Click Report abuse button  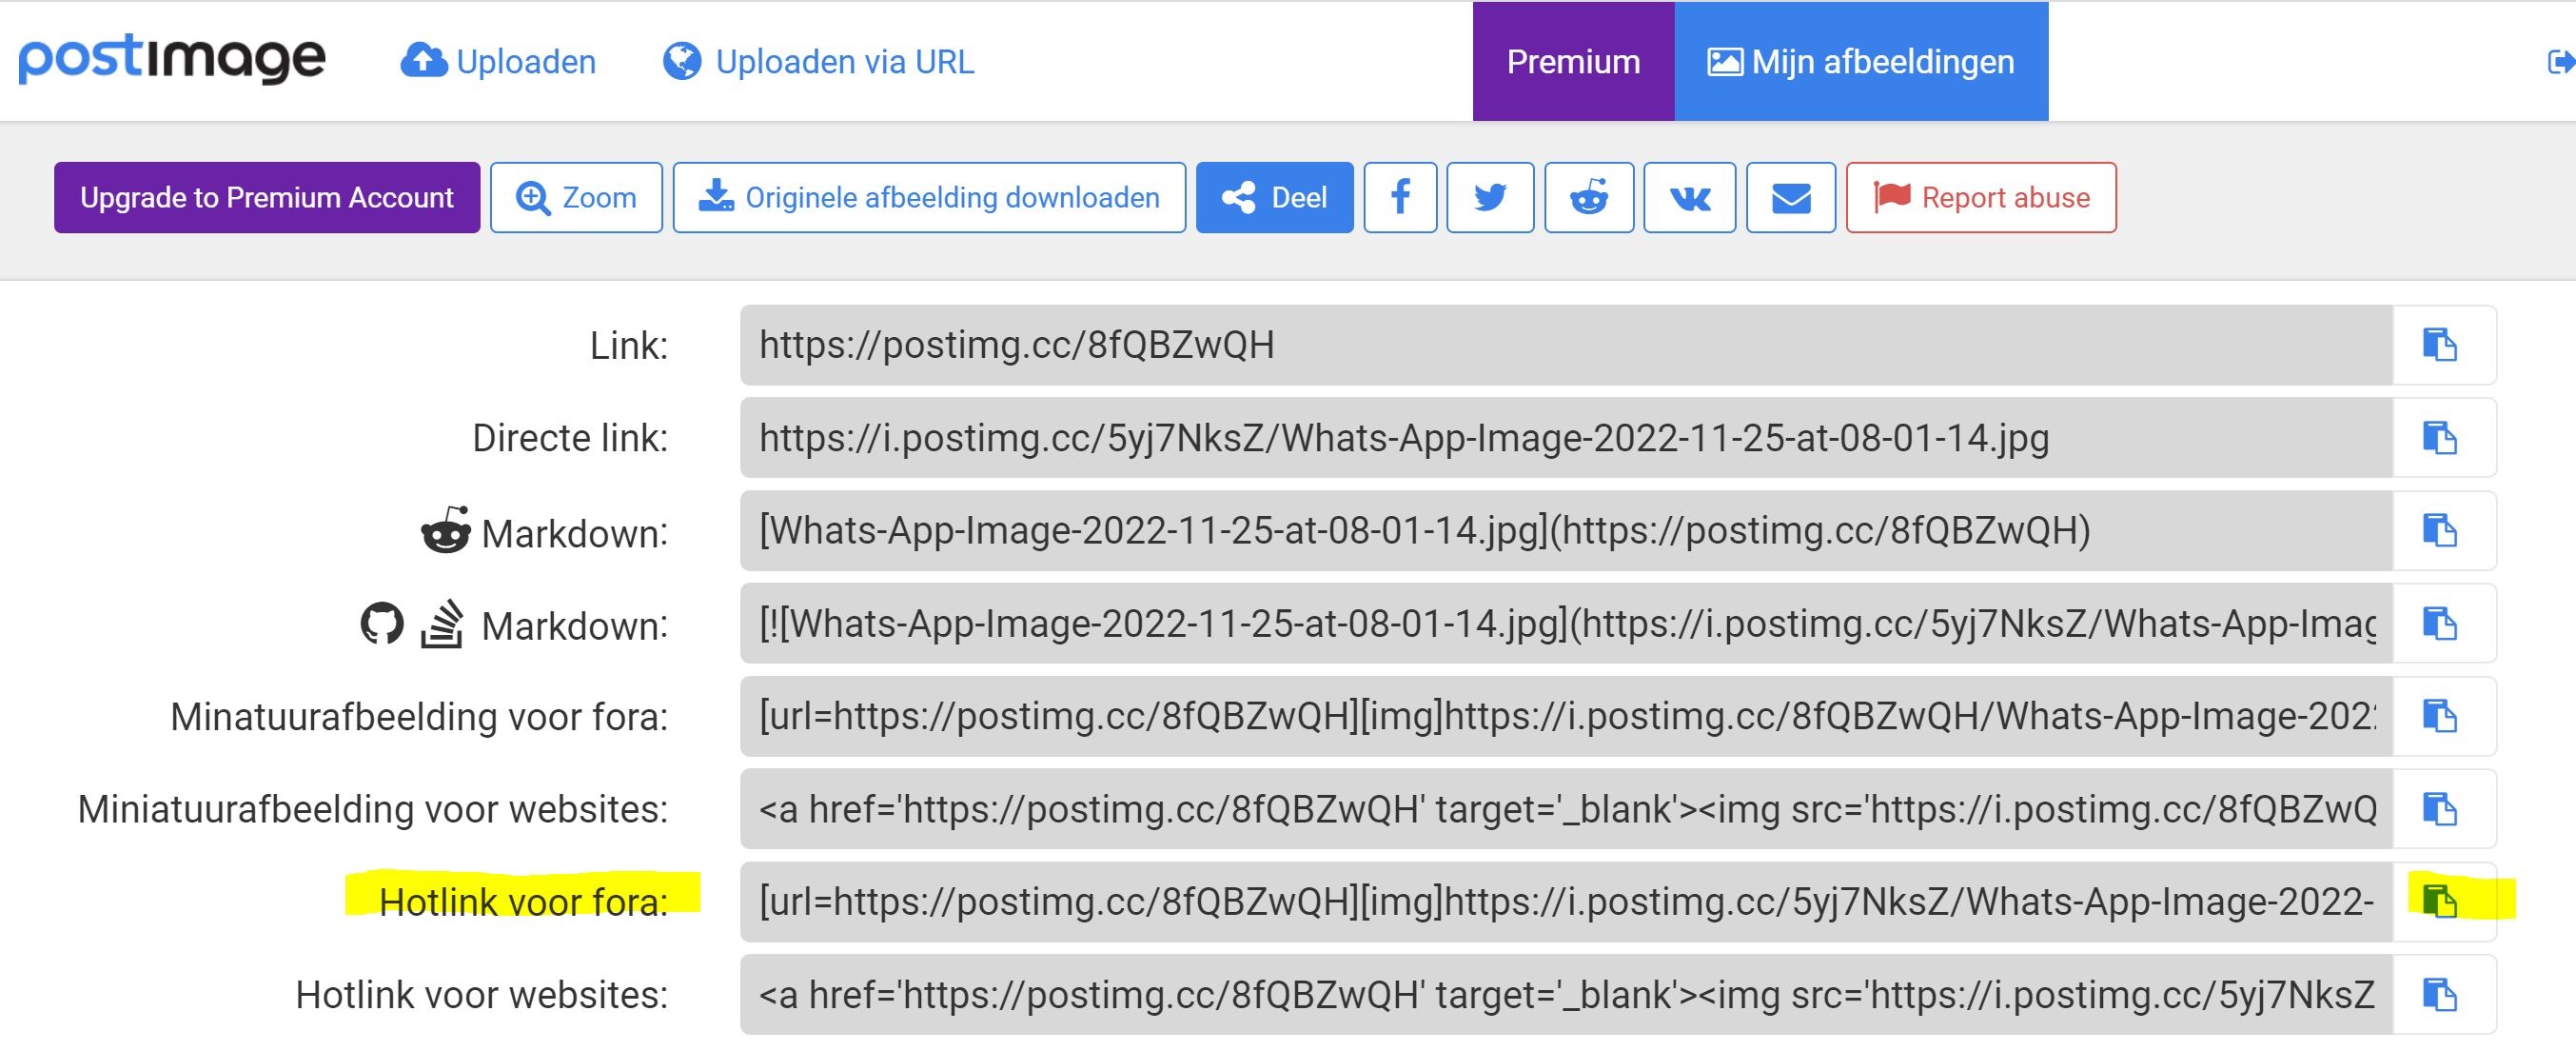tap(1981, 198)
